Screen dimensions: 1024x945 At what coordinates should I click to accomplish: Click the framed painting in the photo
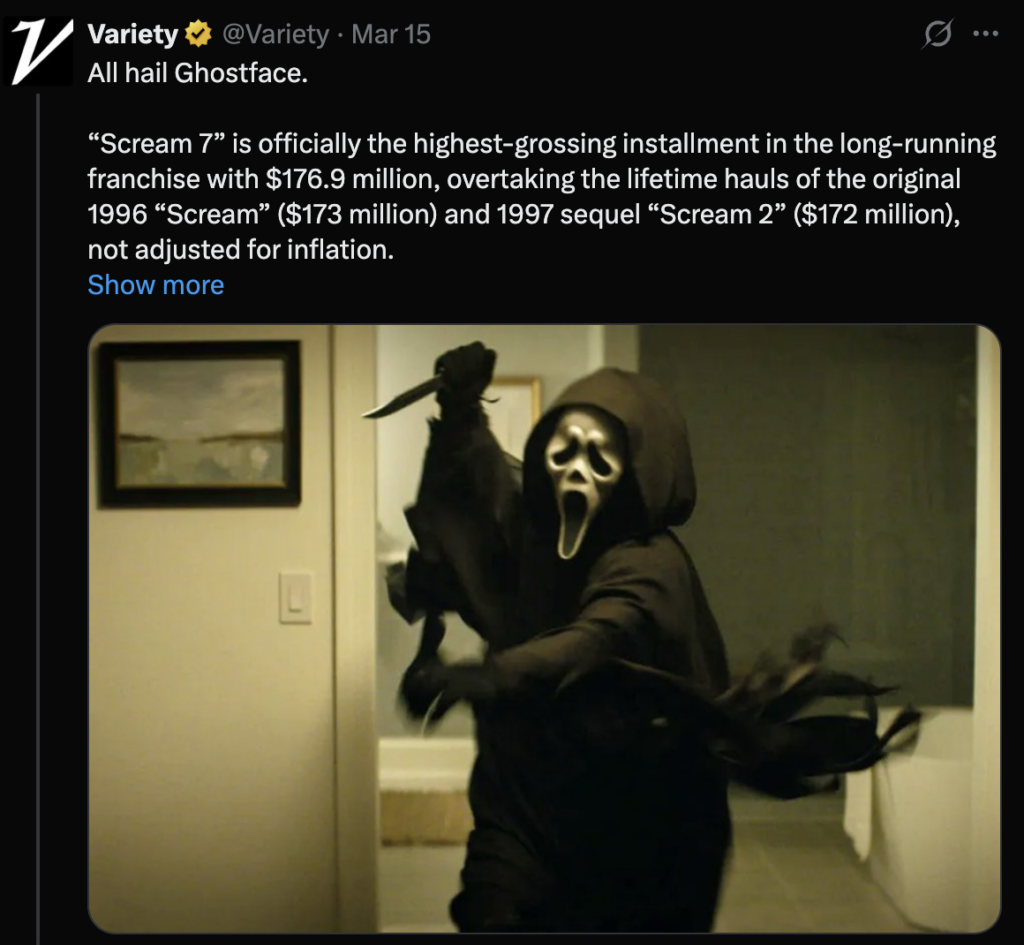[199, 423]
